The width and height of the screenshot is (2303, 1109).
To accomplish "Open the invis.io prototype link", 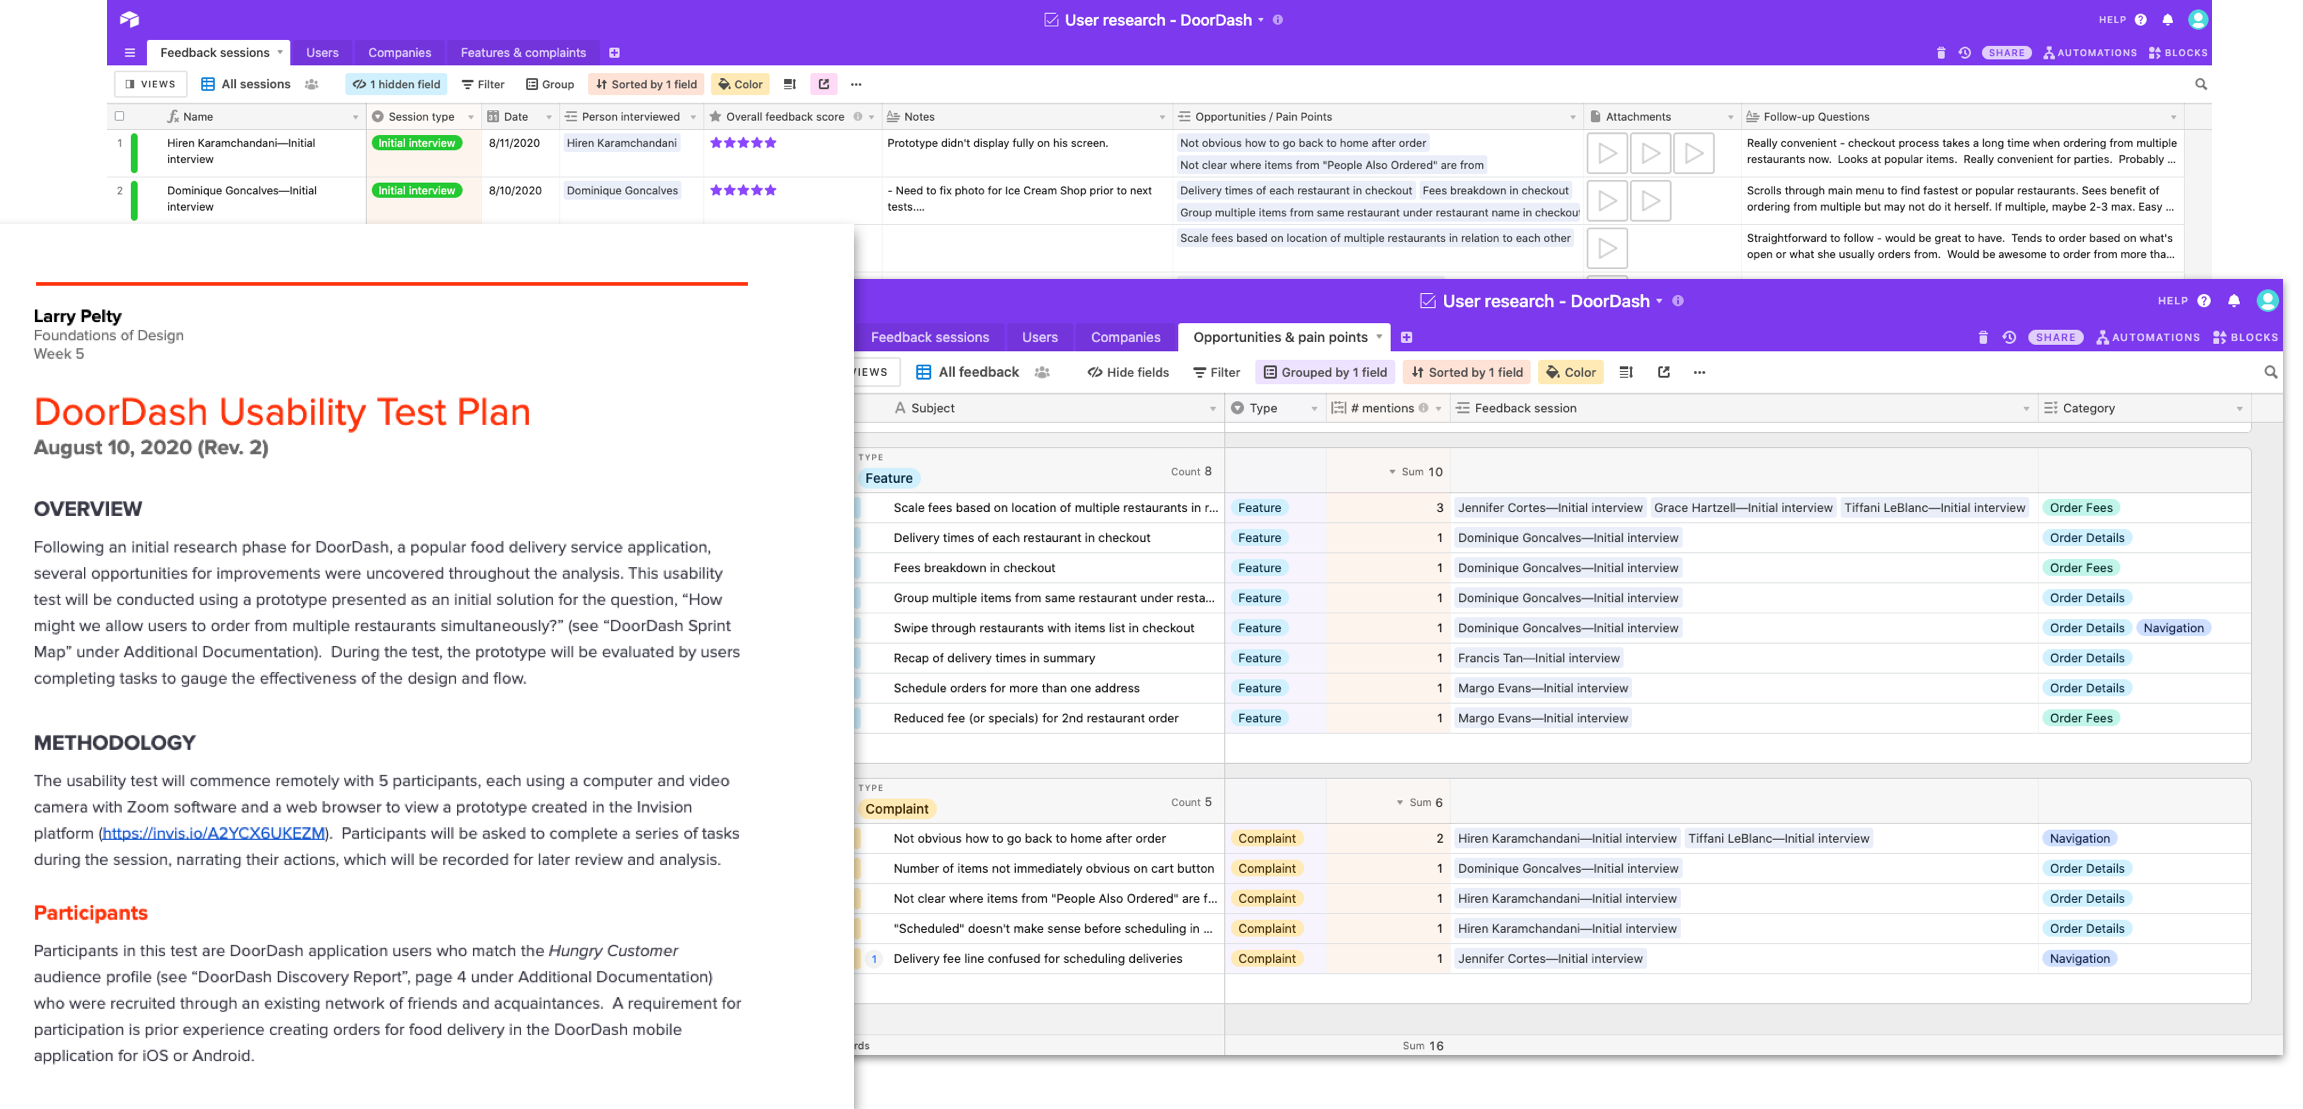I will [x=216, y=833].
